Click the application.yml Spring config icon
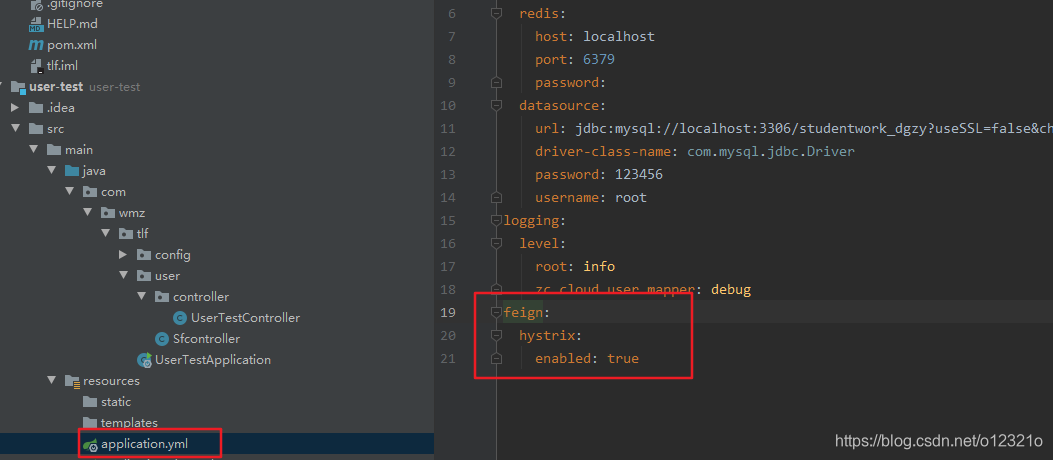 coord(90,444)
